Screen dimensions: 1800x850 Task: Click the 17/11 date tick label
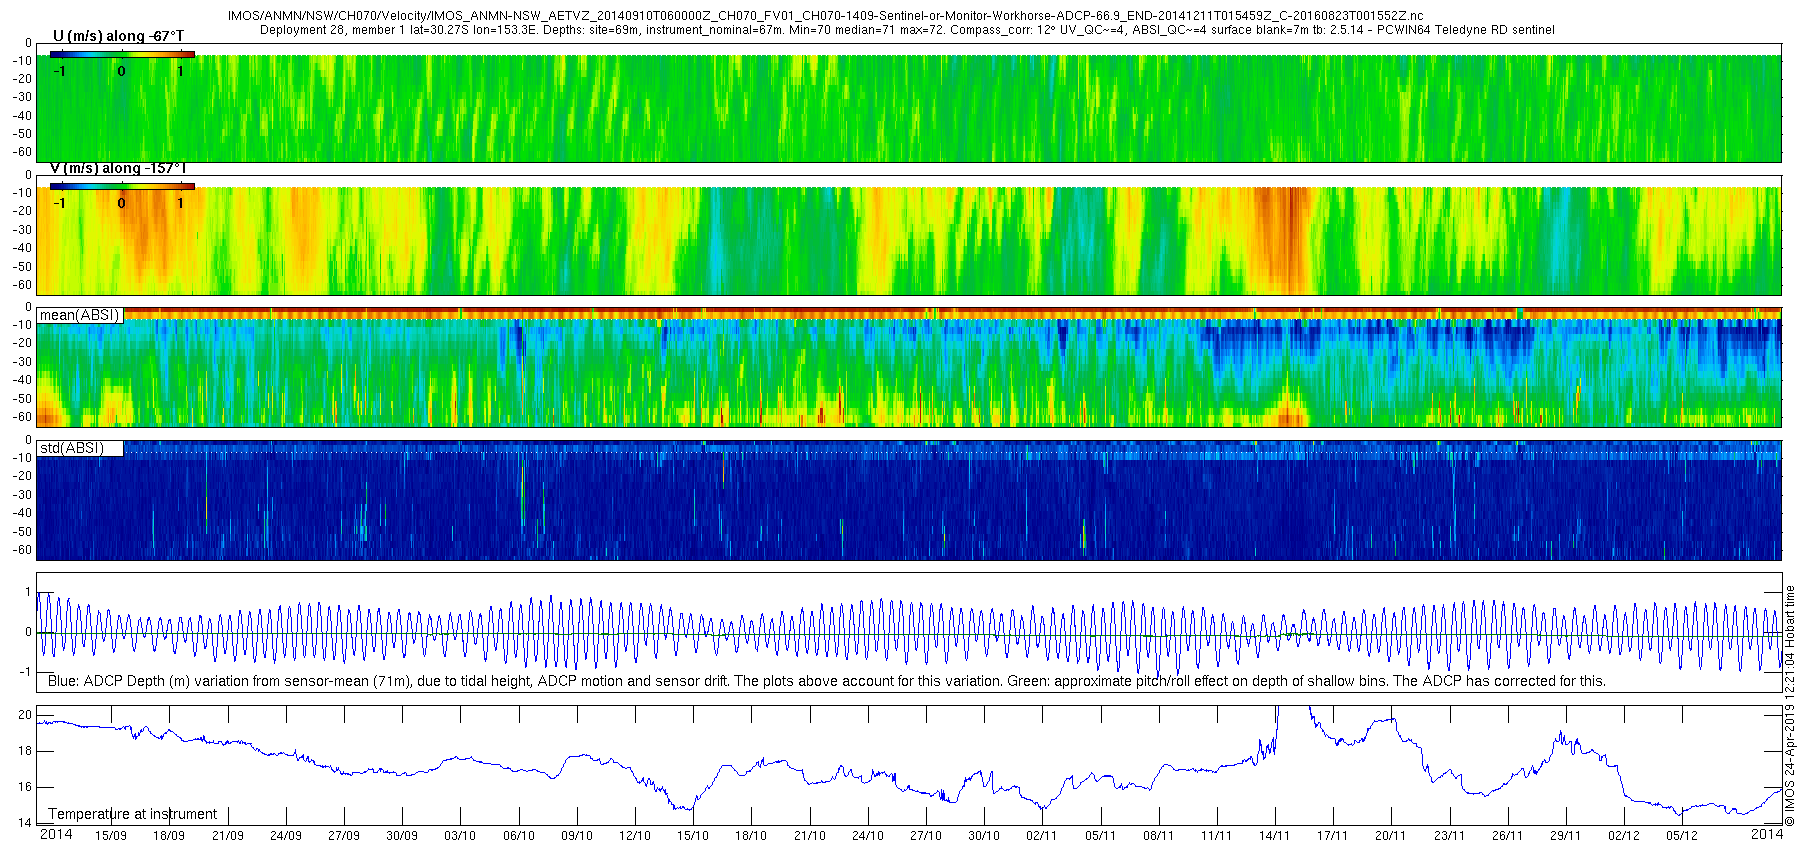tap(1332, 836)
